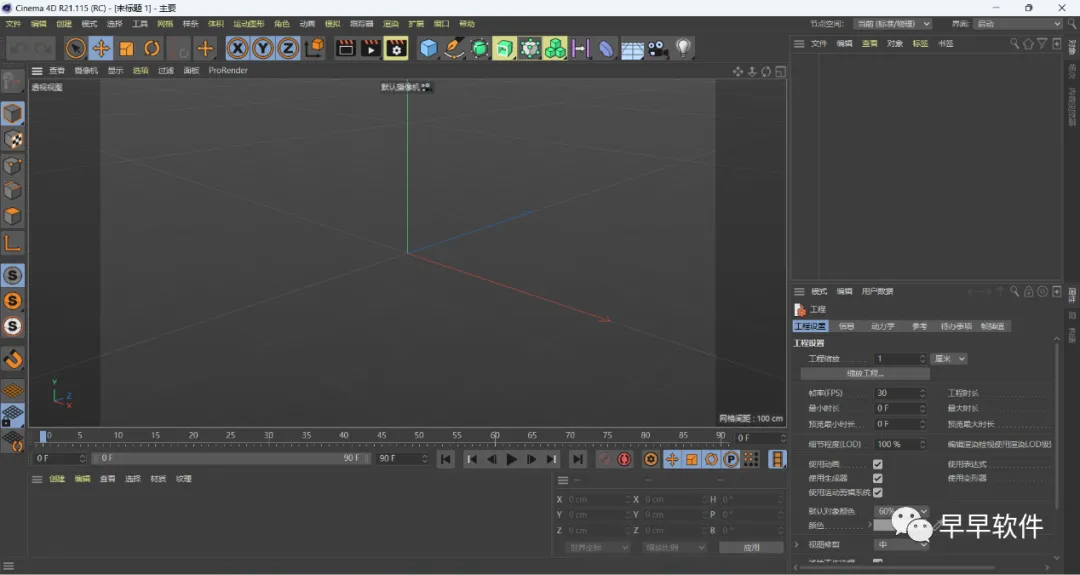Select Texture mode checkered cube icon
This screenshot has width=1080, height=575.
click(x=12, y=140)
